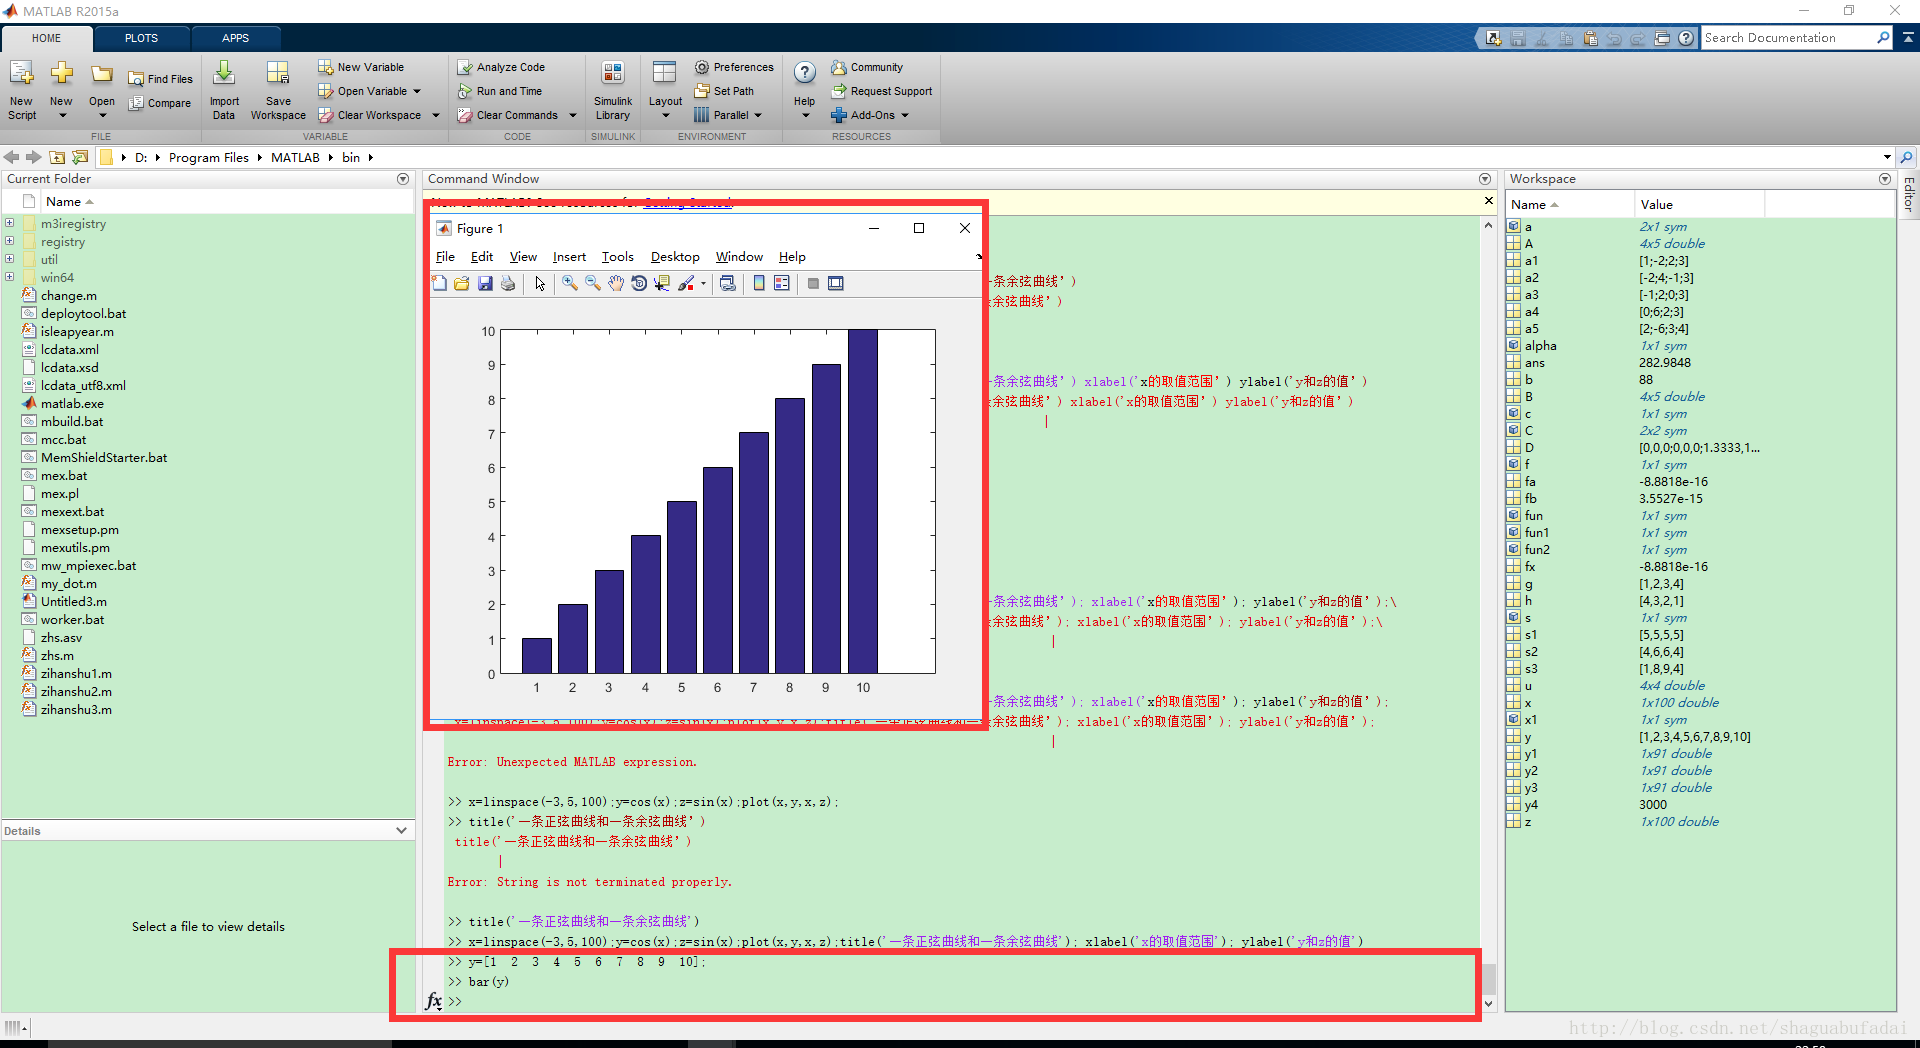The height and width of the screenshot is (1048, 1920).
Task: Click the Print Figure icon in Figure 1
Action: pos(508,284)
